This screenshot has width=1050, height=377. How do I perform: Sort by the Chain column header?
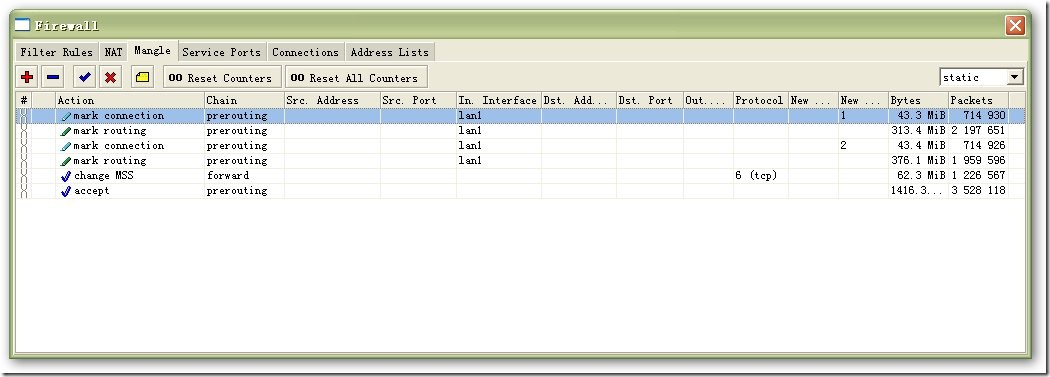pos(244,100)
